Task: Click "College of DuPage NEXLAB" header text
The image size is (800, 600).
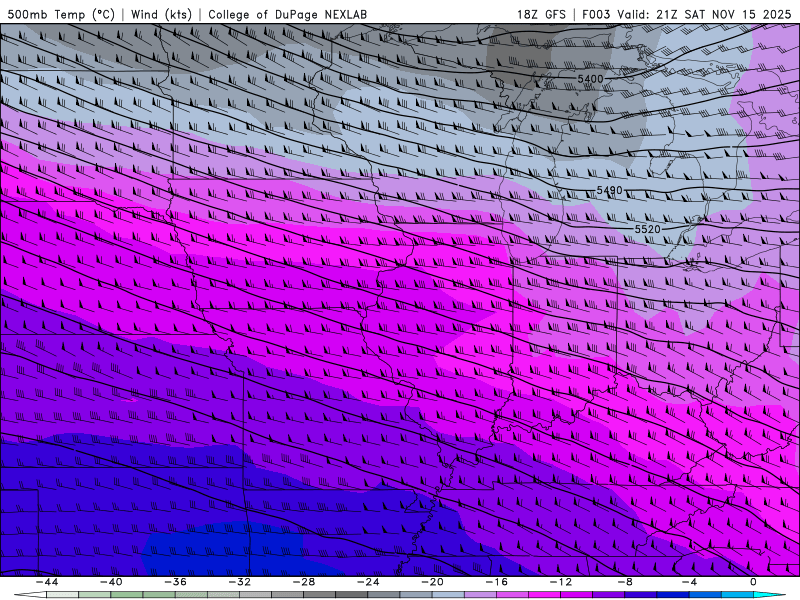Action: pyautogui.click(x=287, y=14)
